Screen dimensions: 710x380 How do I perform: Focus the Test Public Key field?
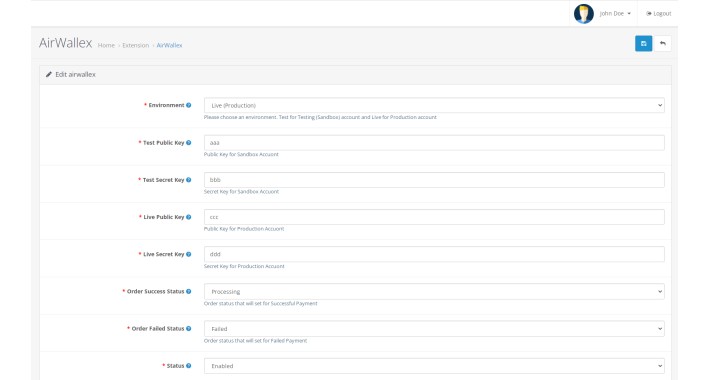tap(434, 143)
